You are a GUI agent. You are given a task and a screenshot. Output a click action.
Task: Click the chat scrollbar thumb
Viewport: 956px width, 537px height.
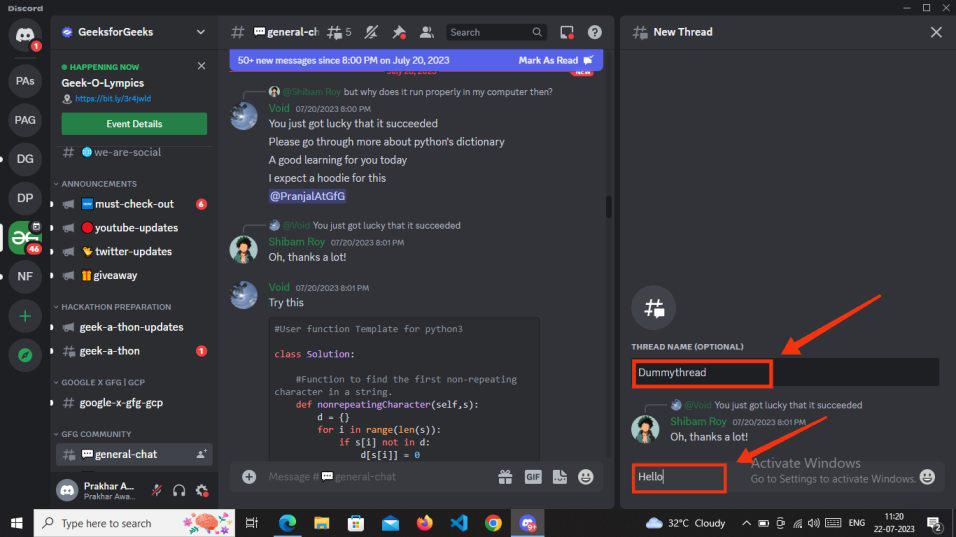[x=608, y=206]
